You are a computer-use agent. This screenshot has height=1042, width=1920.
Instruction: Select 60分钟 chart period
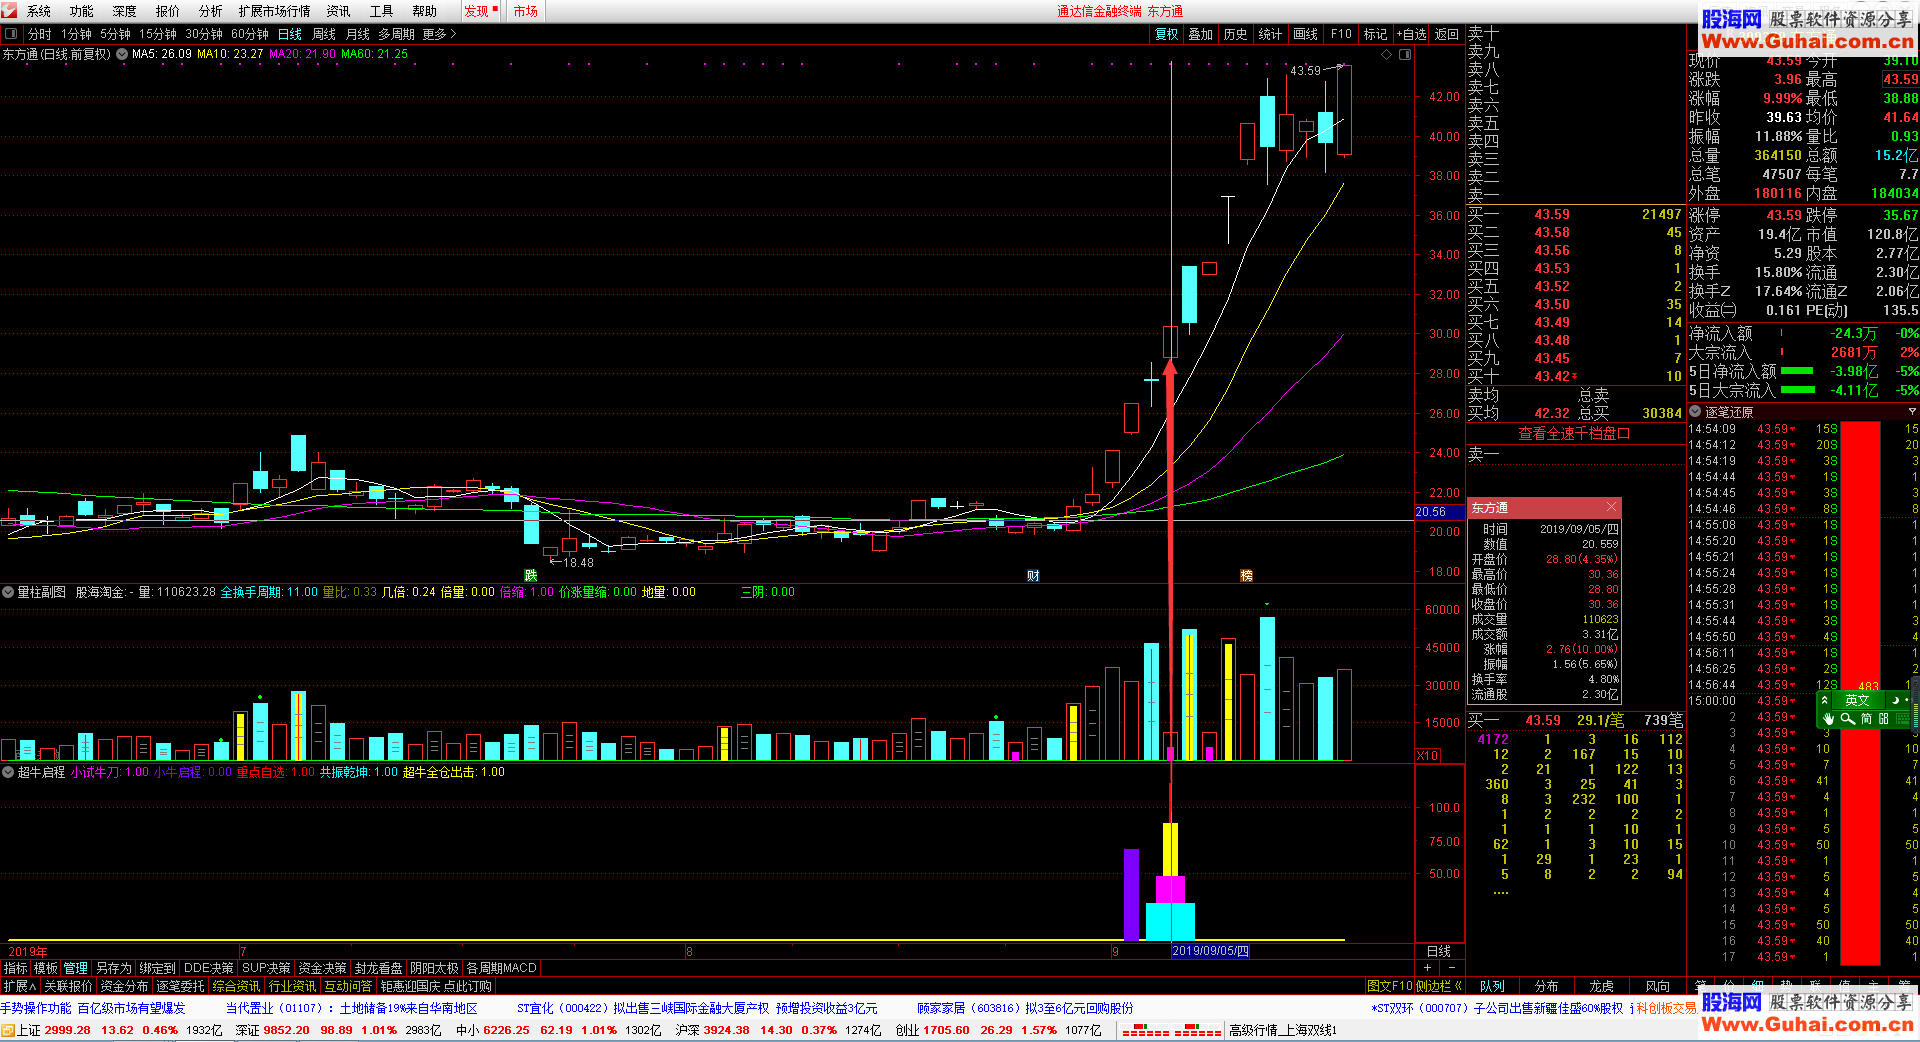pyautogui.click(x=250, y=34)
